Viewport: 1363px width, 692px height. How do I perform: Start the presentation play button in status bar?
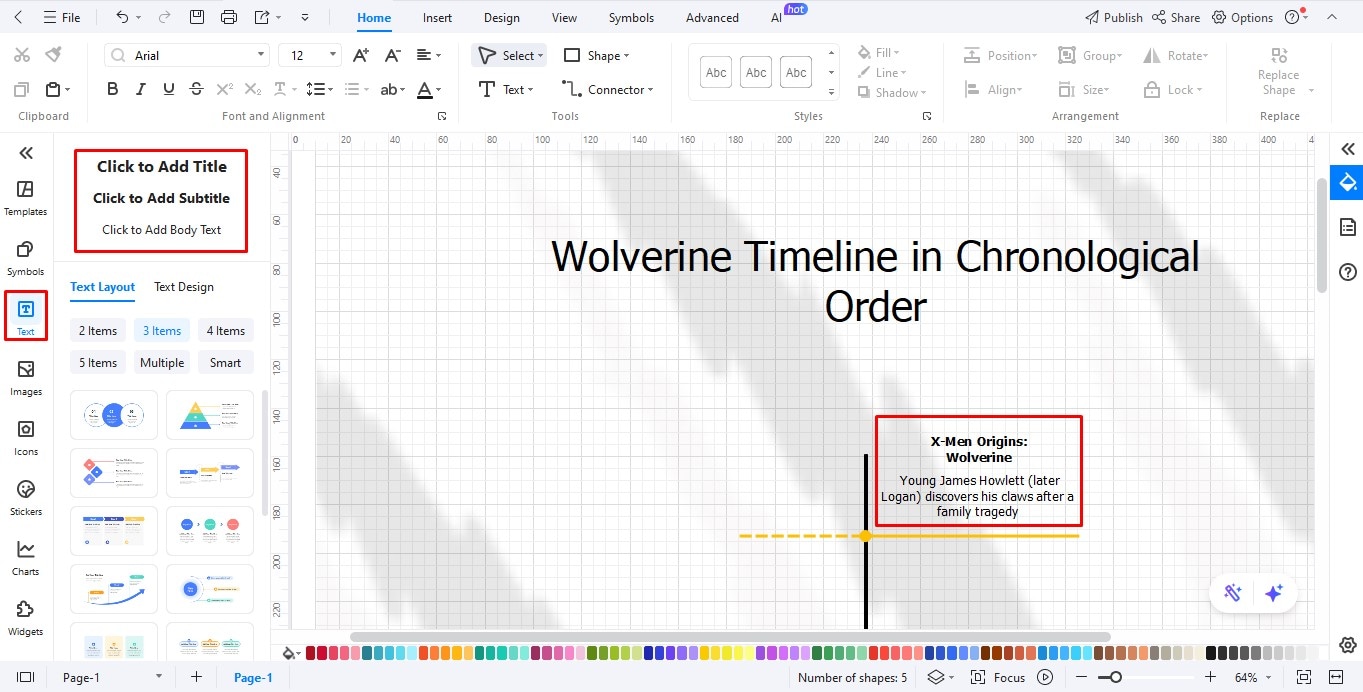(x=1045, y=677)
